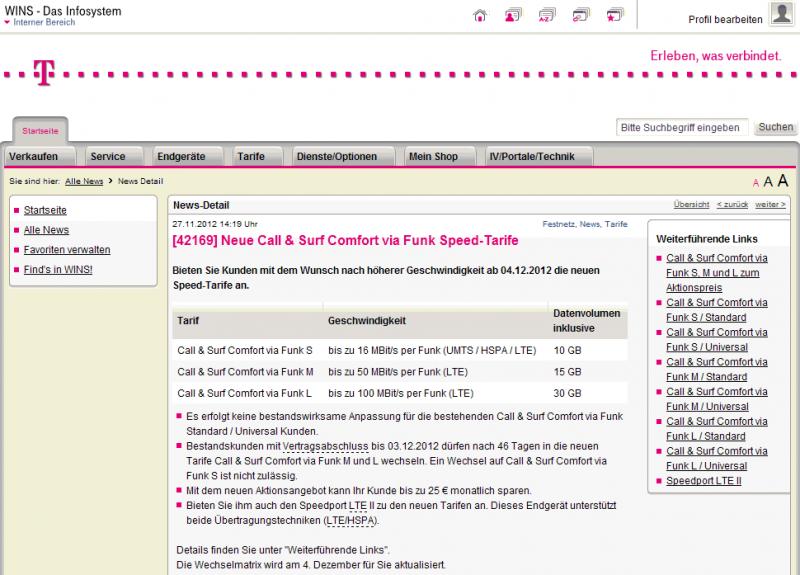This screenshot has width=800, height=575.
Task: Click the News category tag
Action: pyautogui.click(x=590, y=224)
